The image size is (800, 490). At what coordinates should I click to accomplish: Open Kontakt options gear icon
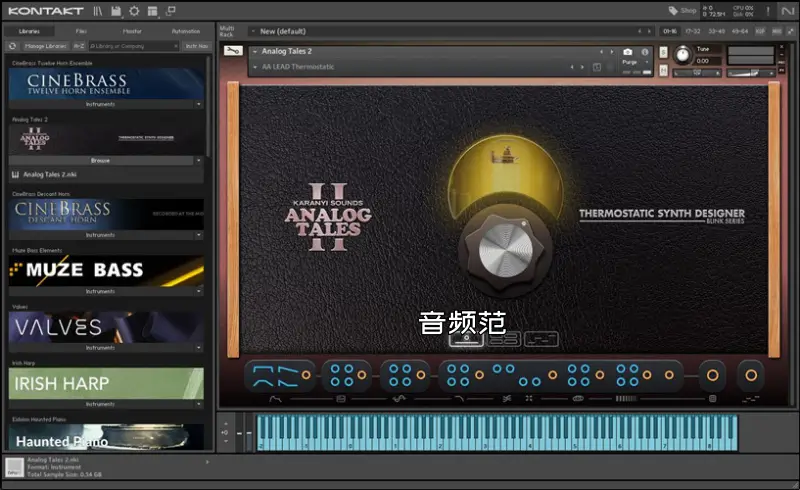pyautogui.click(x=134, y=11)
